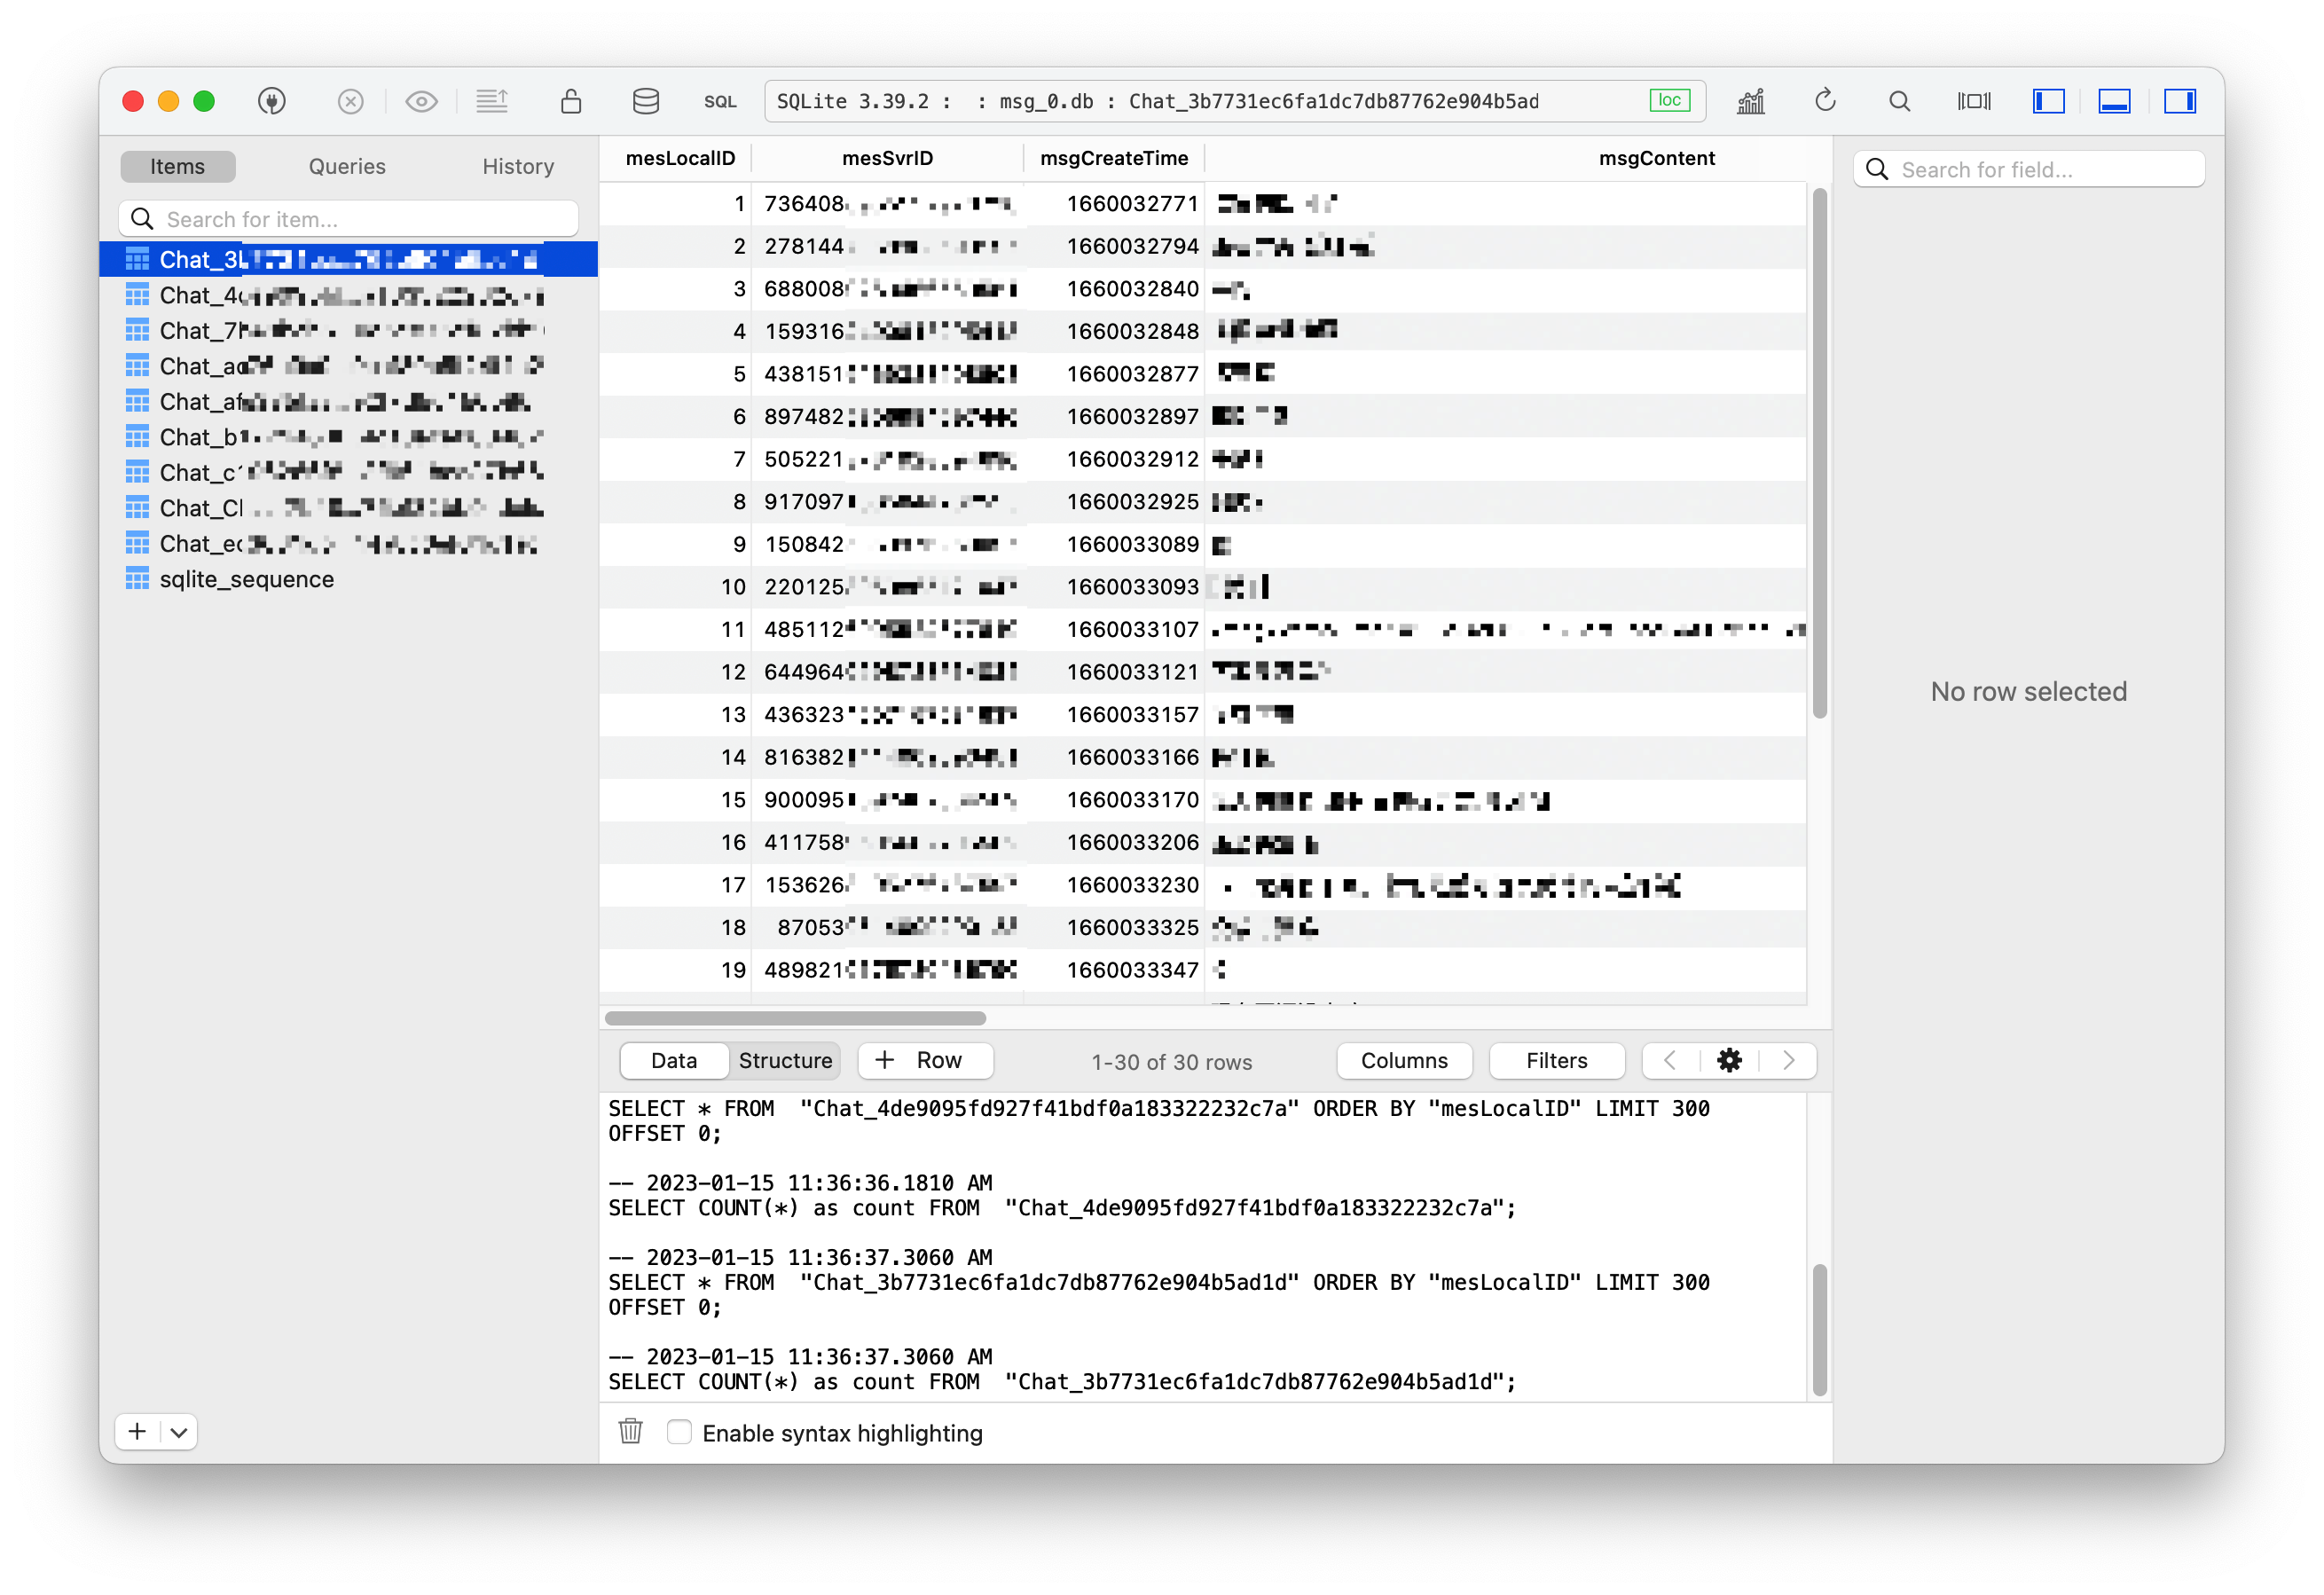Open the SQL editor button
The image size is (2324, 1595).
(x=719, y=101)
